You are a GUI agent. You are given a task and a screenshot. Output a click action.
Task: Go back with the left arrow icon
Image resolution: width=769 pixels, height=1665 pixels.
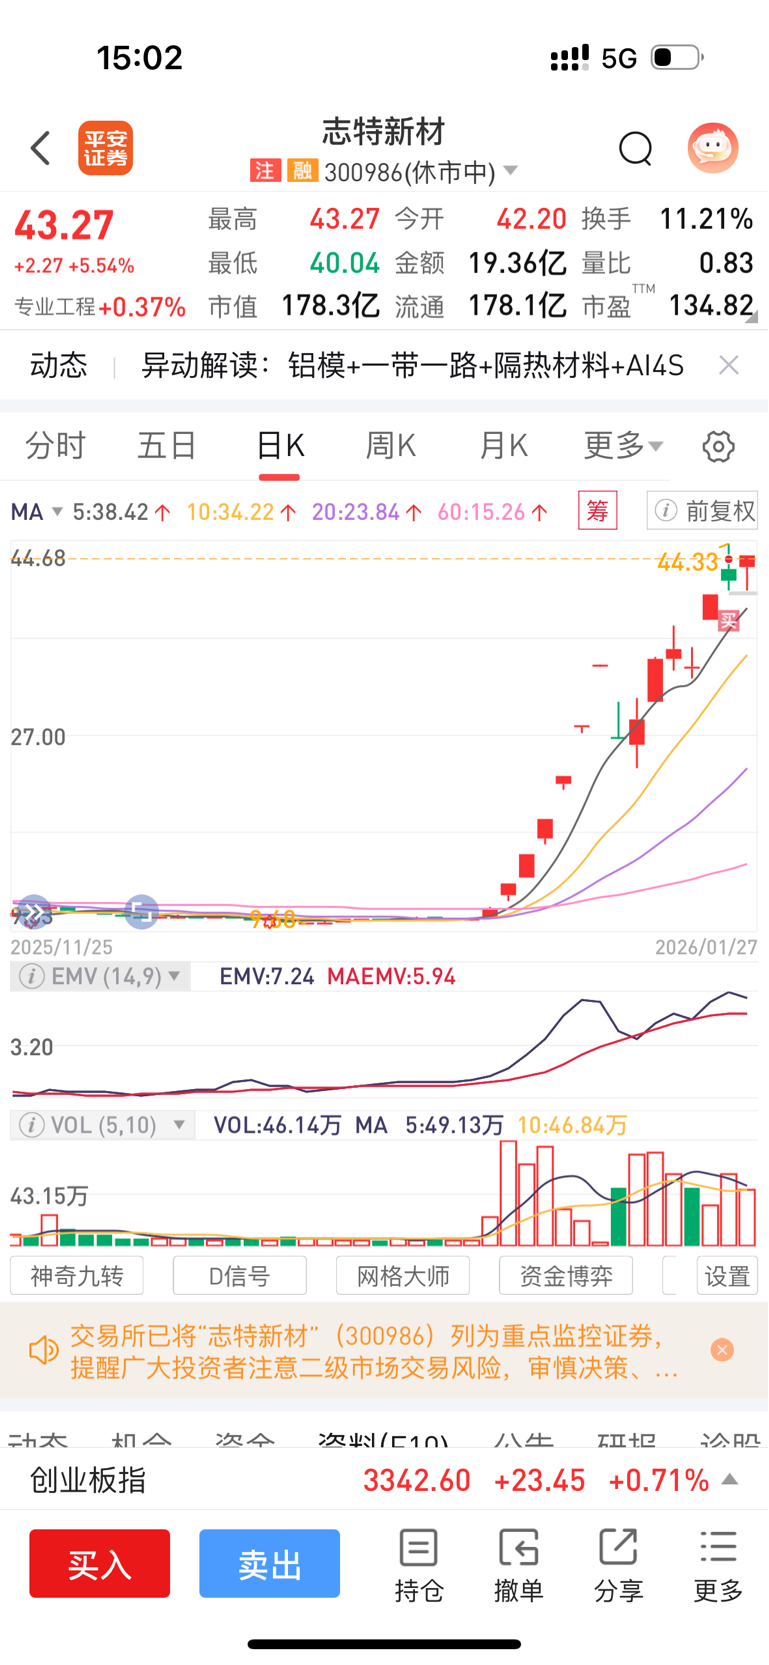pyautogui.click(x=40, y=148)
